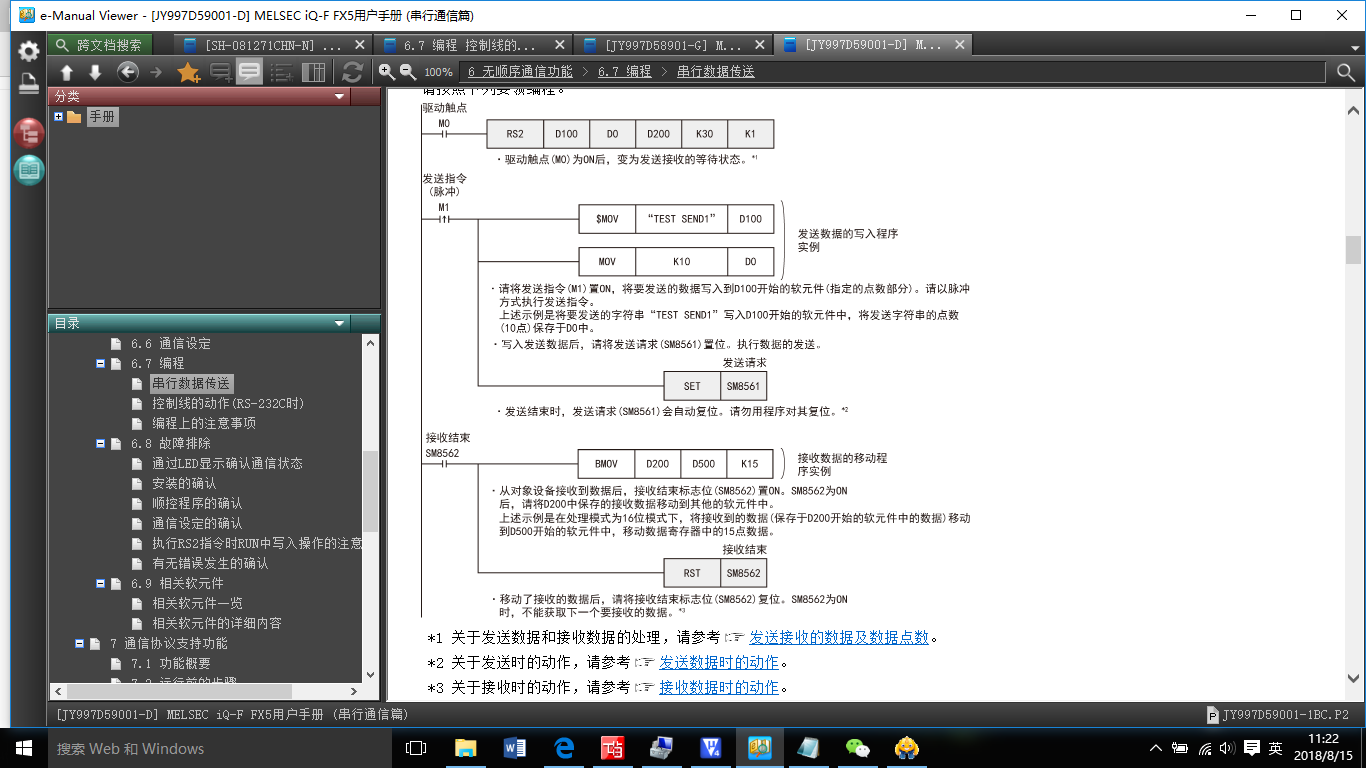Open the 发送接收的数据及数据点数 link

(839, 637)
